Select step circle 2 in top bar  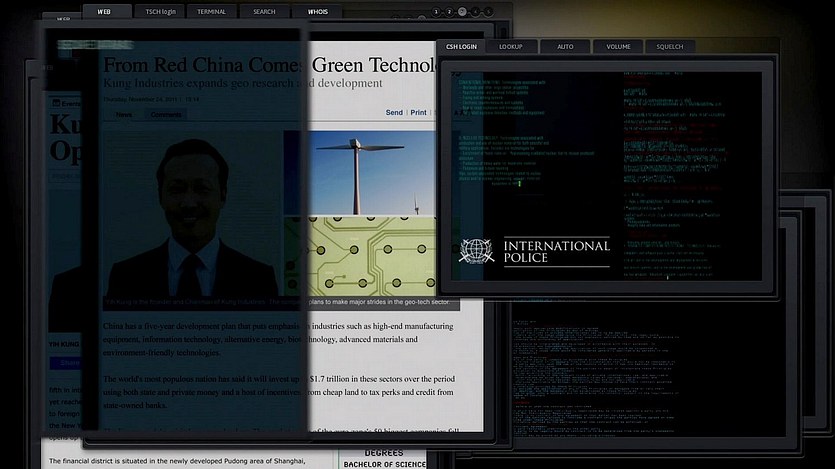[x=449, y=12]
